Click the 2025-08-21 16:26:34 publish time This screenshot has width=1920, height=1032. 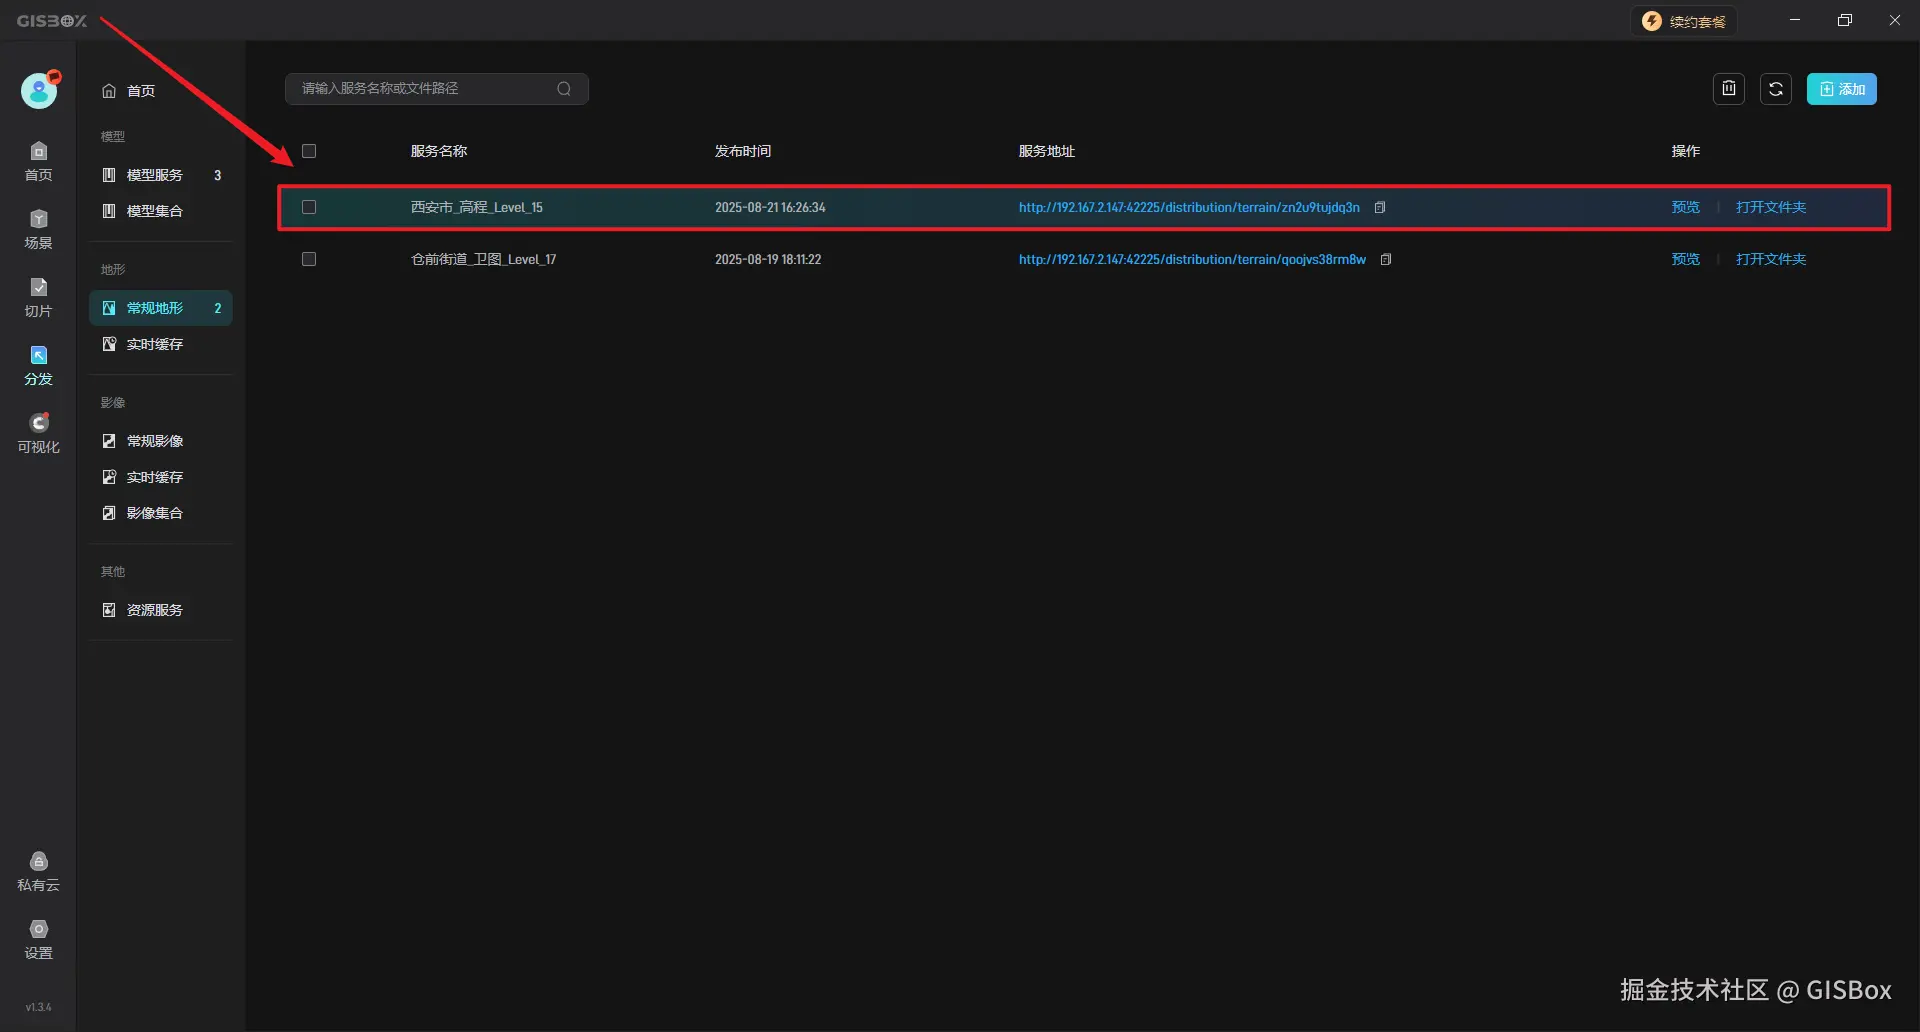[770, 208]
